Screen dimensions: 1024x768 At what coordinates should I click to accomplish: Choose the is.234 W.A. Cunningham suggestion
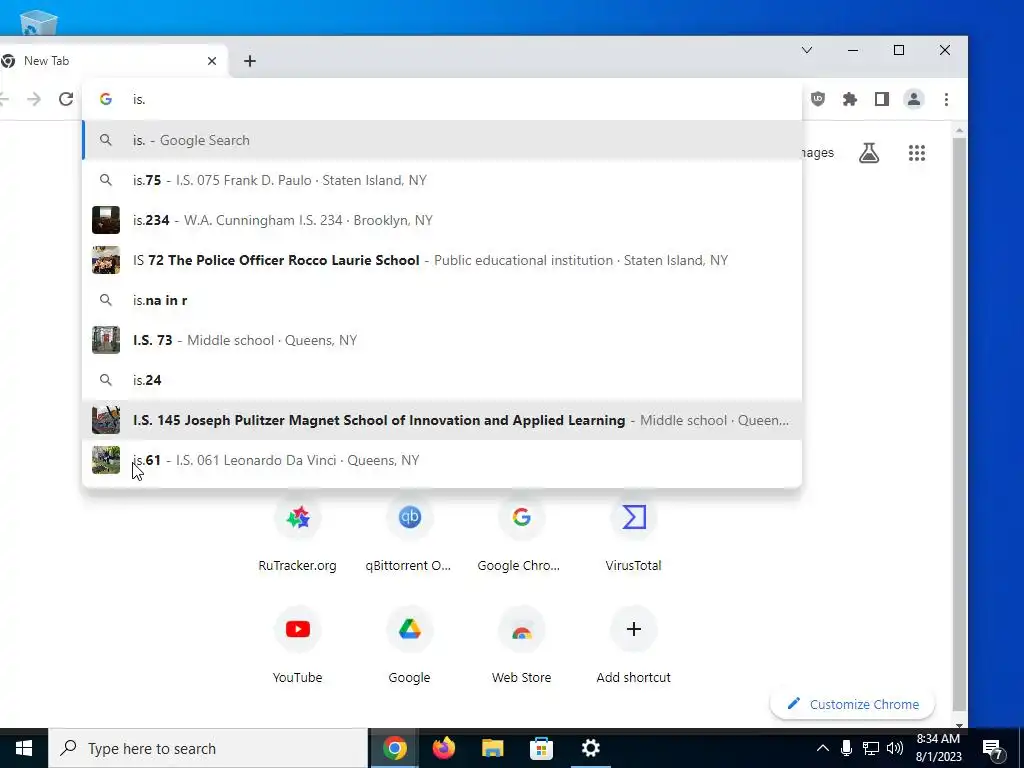tap(442, 220)
